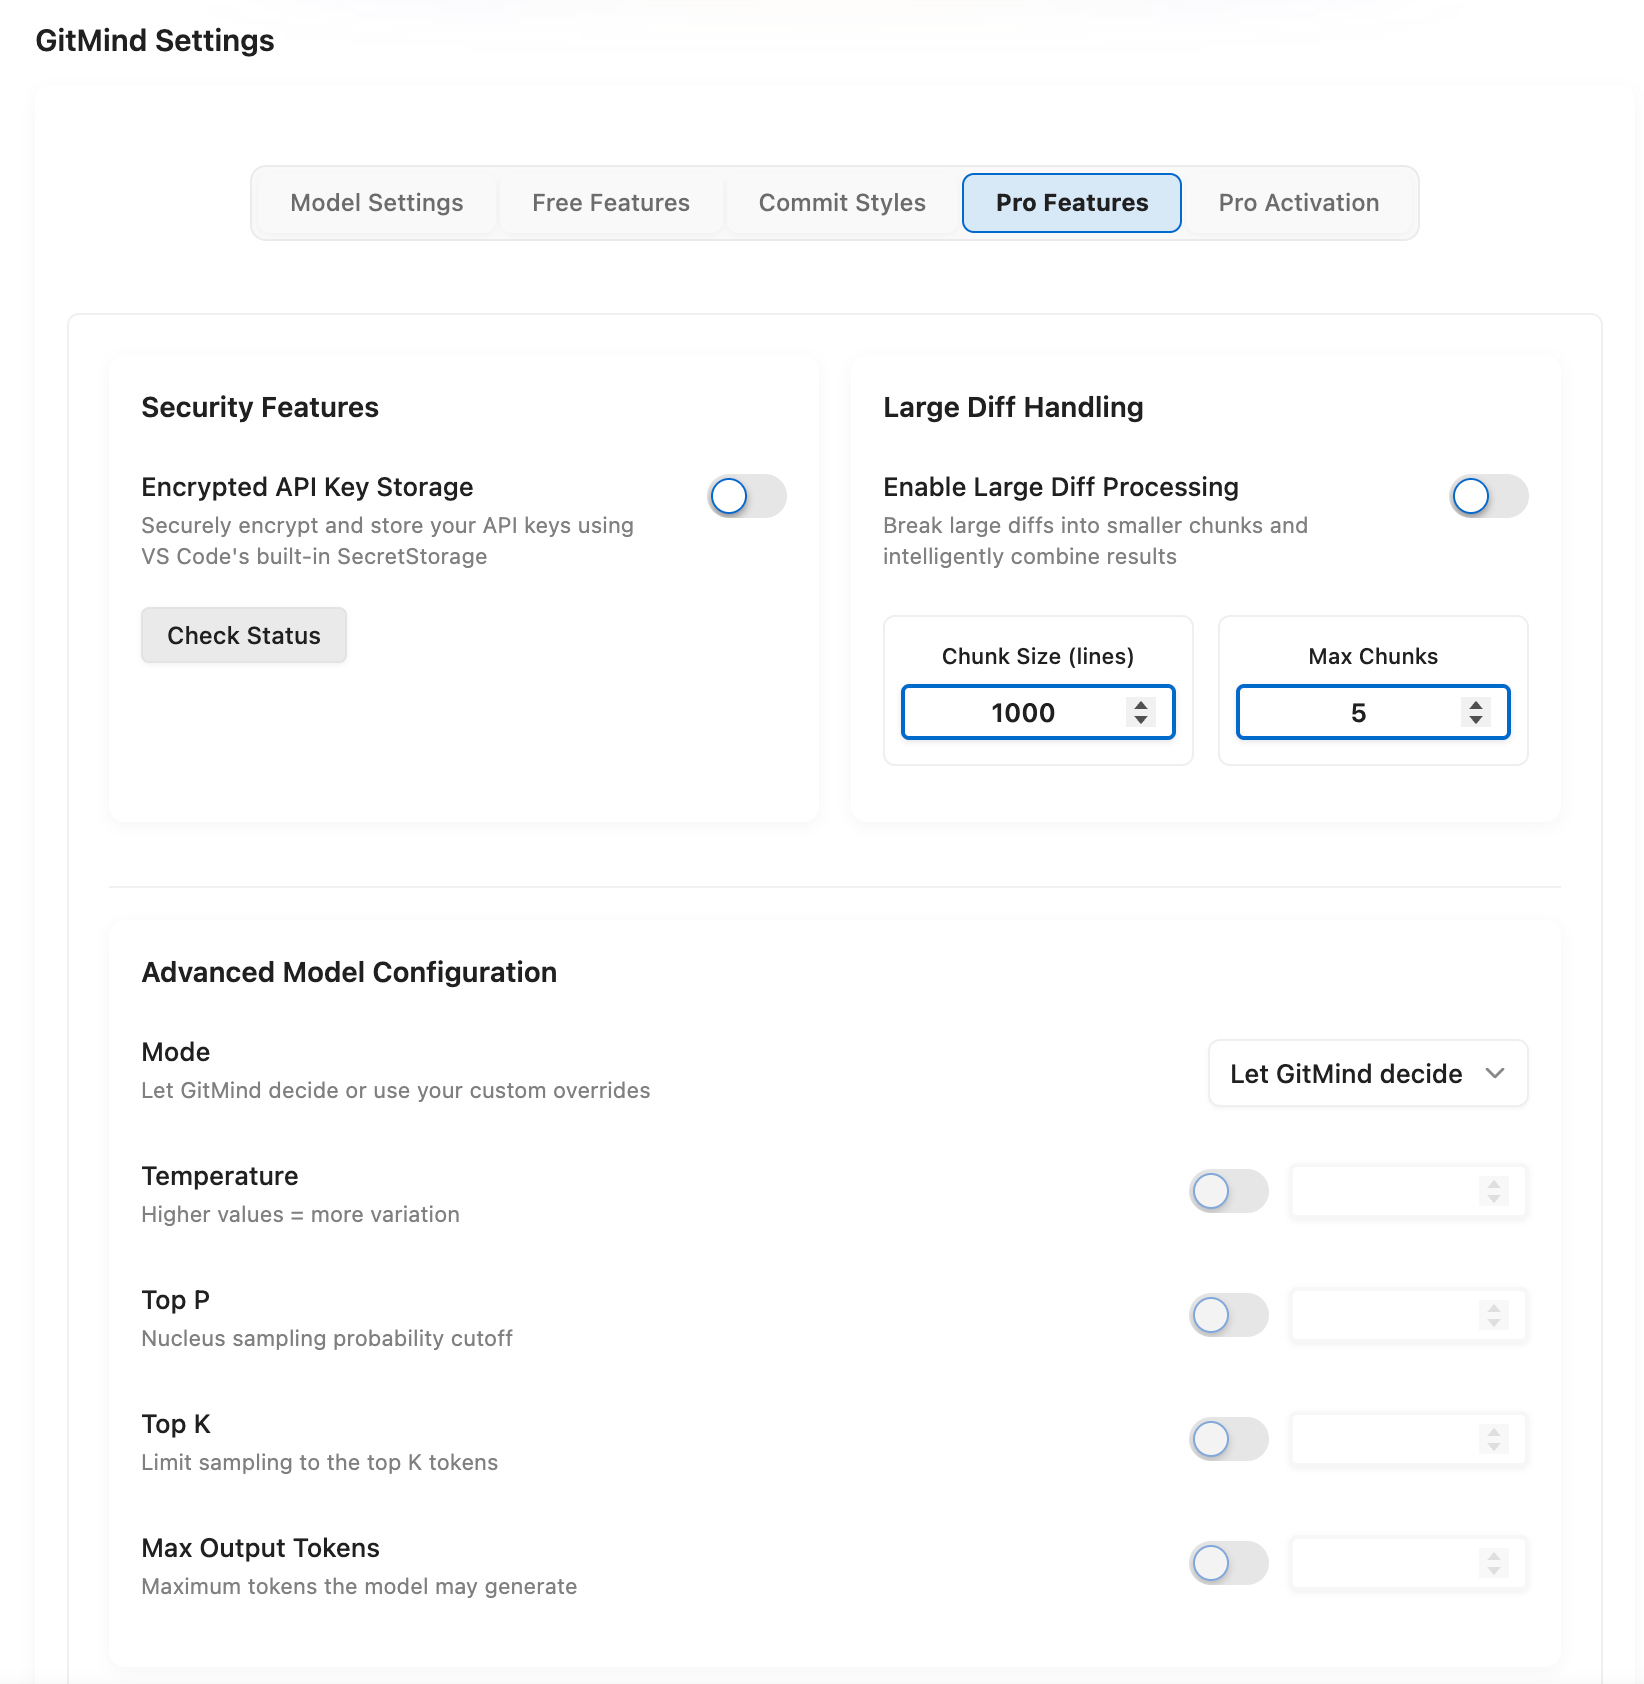Click the Max Chunks input field
1644x1684 pixels.
[1373, 712]
